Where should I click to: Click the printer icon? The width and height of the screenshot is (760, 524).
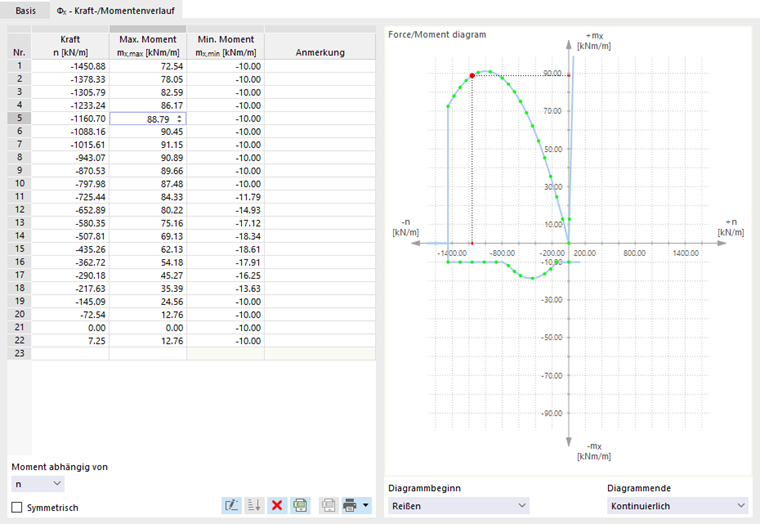coord(350,506)
